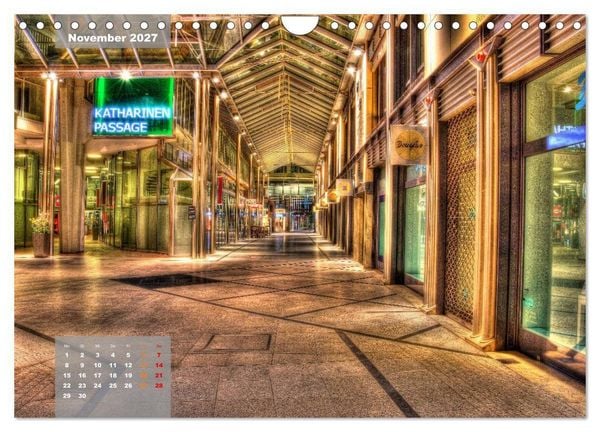
Task: Click the round Douglas shop sign
Action: (409, 145)
